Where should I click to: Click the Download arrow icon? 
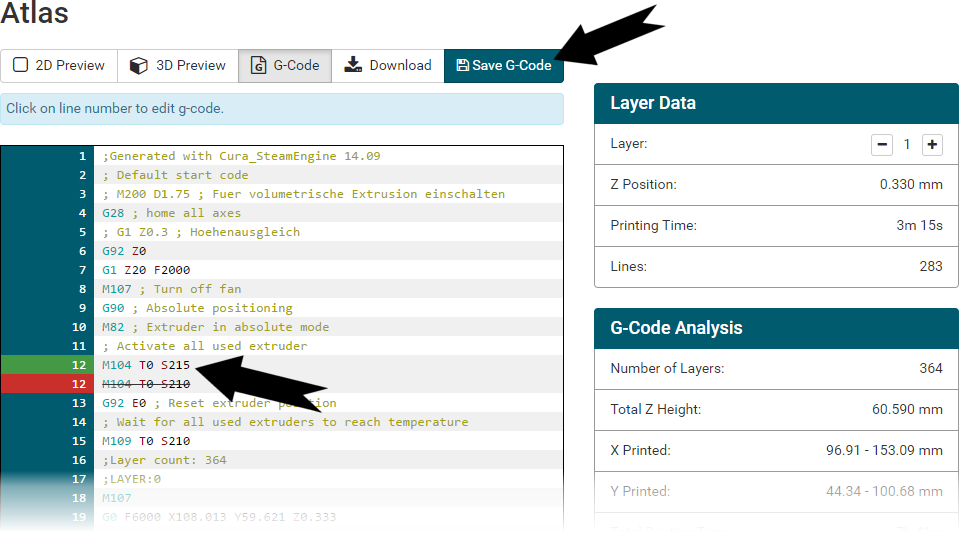(x=353, y=66)
